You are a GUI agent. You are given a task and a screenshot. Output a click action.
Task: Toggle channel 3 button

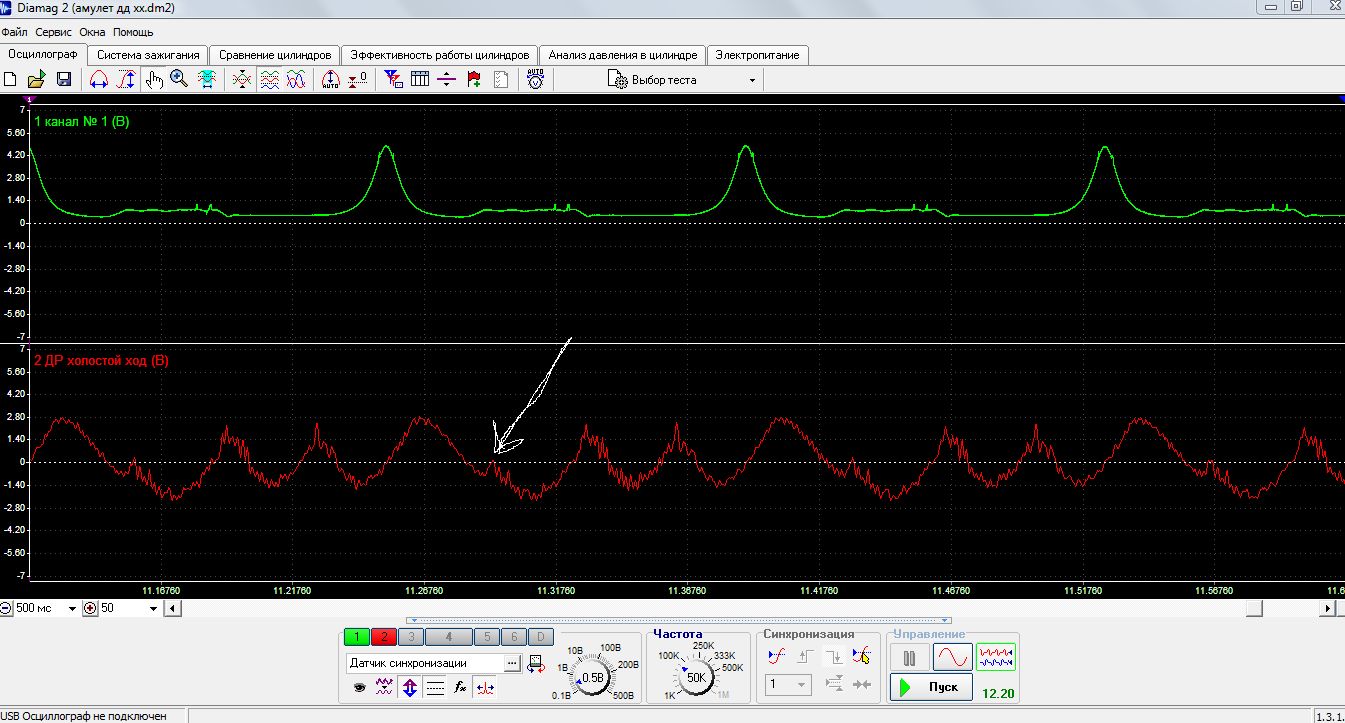[410, 636]
